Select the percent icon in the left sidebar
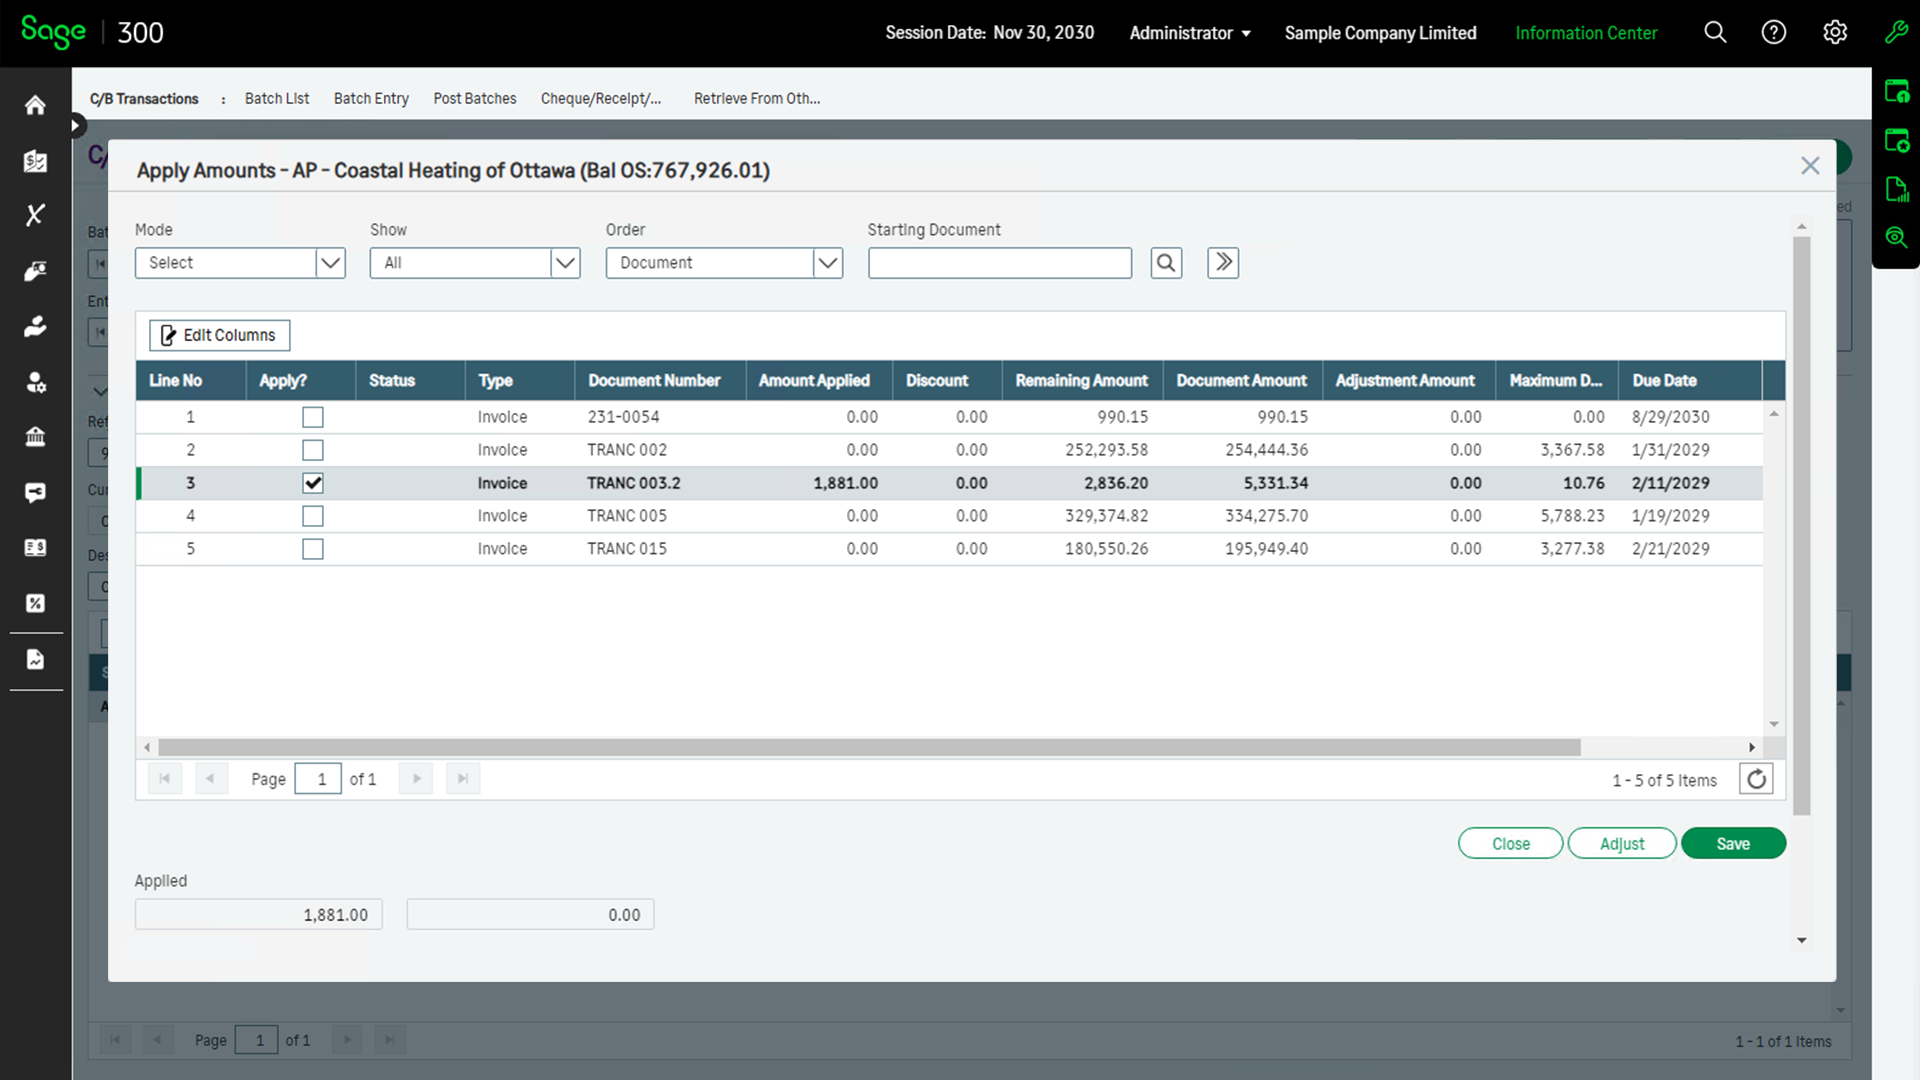Image resolution: width=1920 pixels, height=1080 pixels. [x=35, y=603]
